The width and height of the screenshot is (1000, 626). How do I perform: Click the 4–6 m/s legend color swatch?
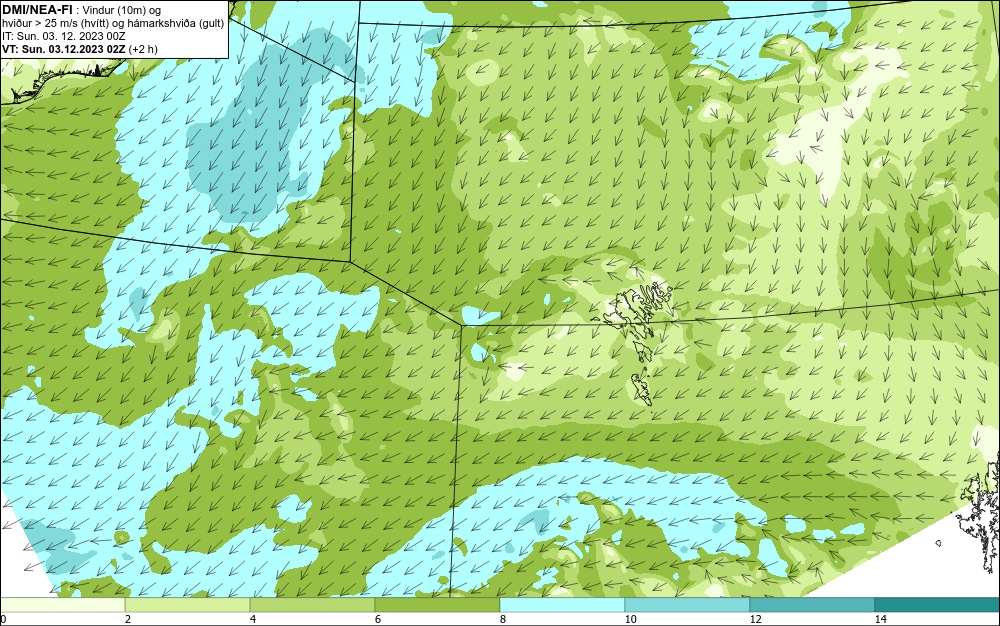pyautogui.click(x=312, y=604)
